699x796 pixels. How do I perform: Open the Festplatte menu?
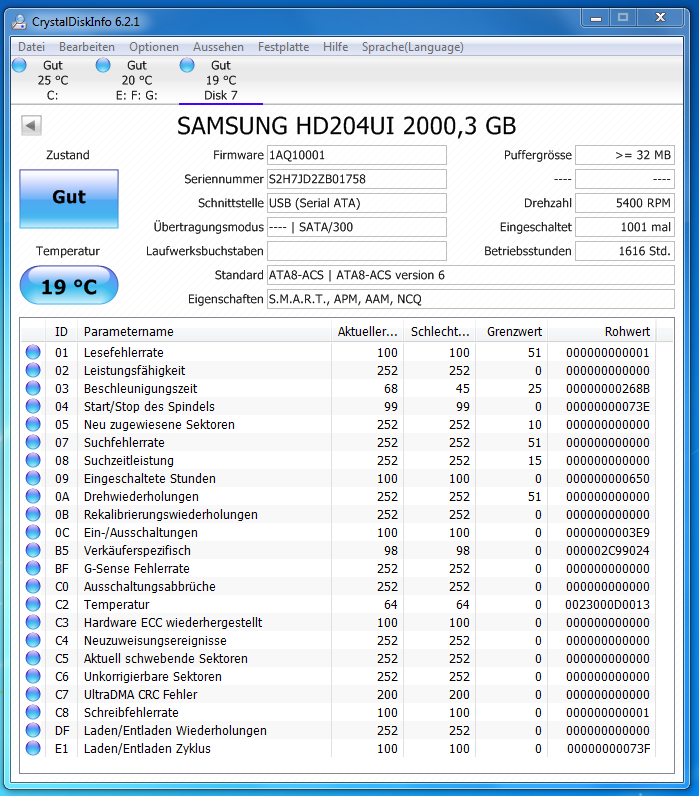point(283,47)
